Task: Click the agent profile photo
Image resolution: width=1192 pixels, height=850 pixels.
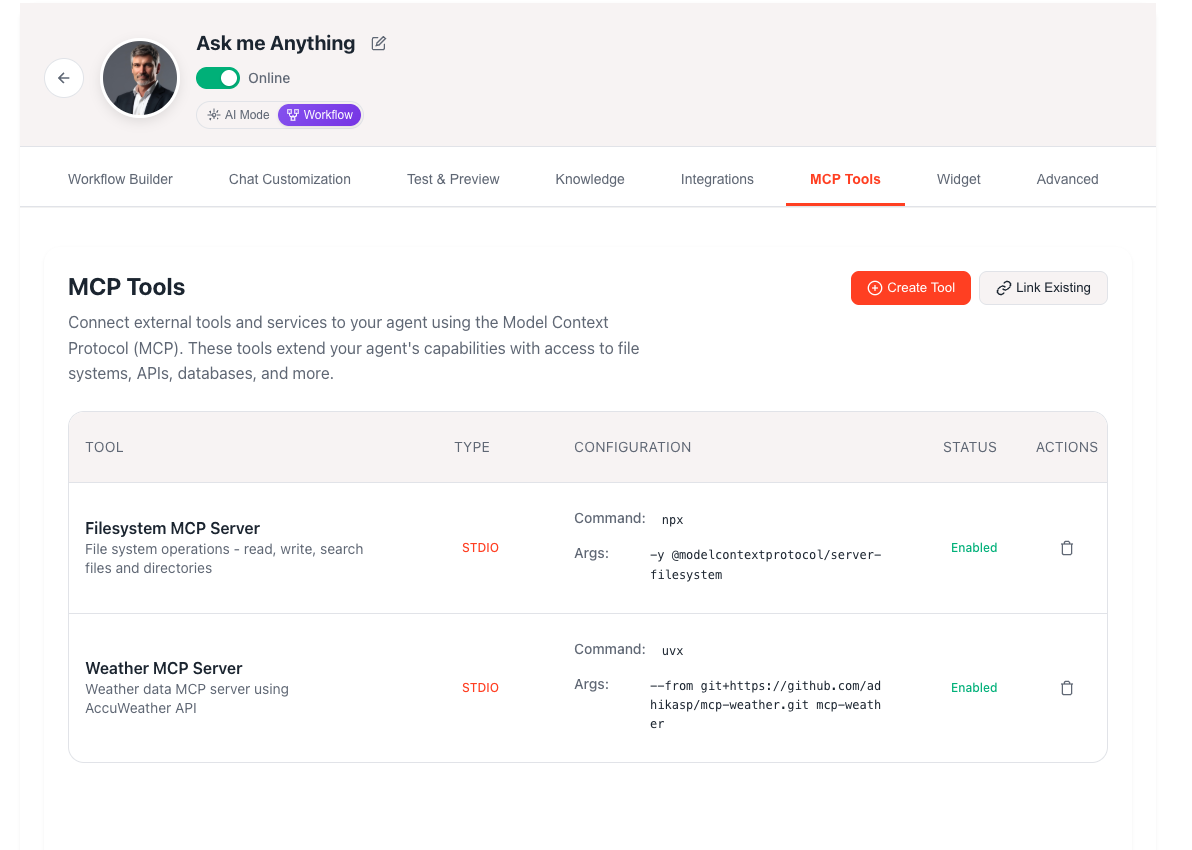Action: coord(139,77)
